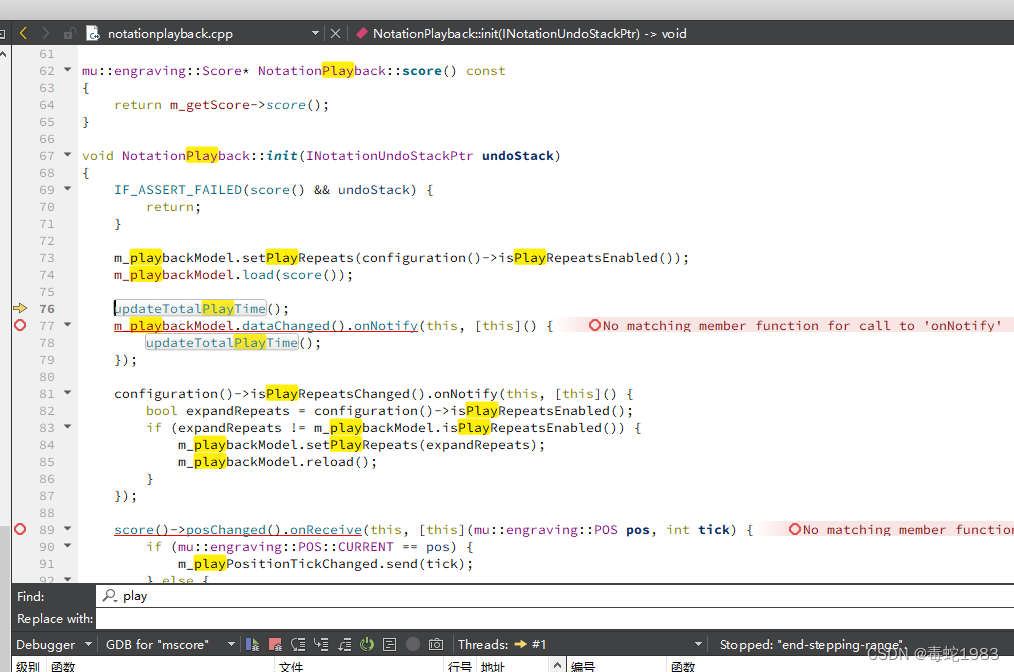
Task: Collapse the fold at line 62
Action: (67, 69)
